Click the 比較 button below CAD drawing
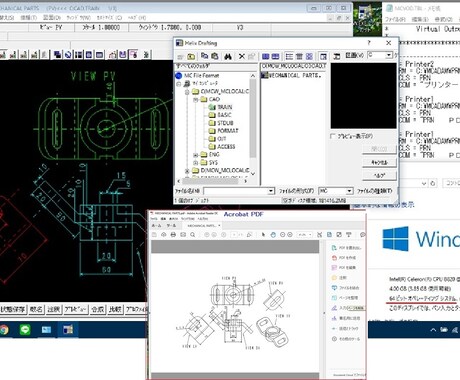This screenshot has width=460, height=380. pyautogui.click(x=115, y=310)
